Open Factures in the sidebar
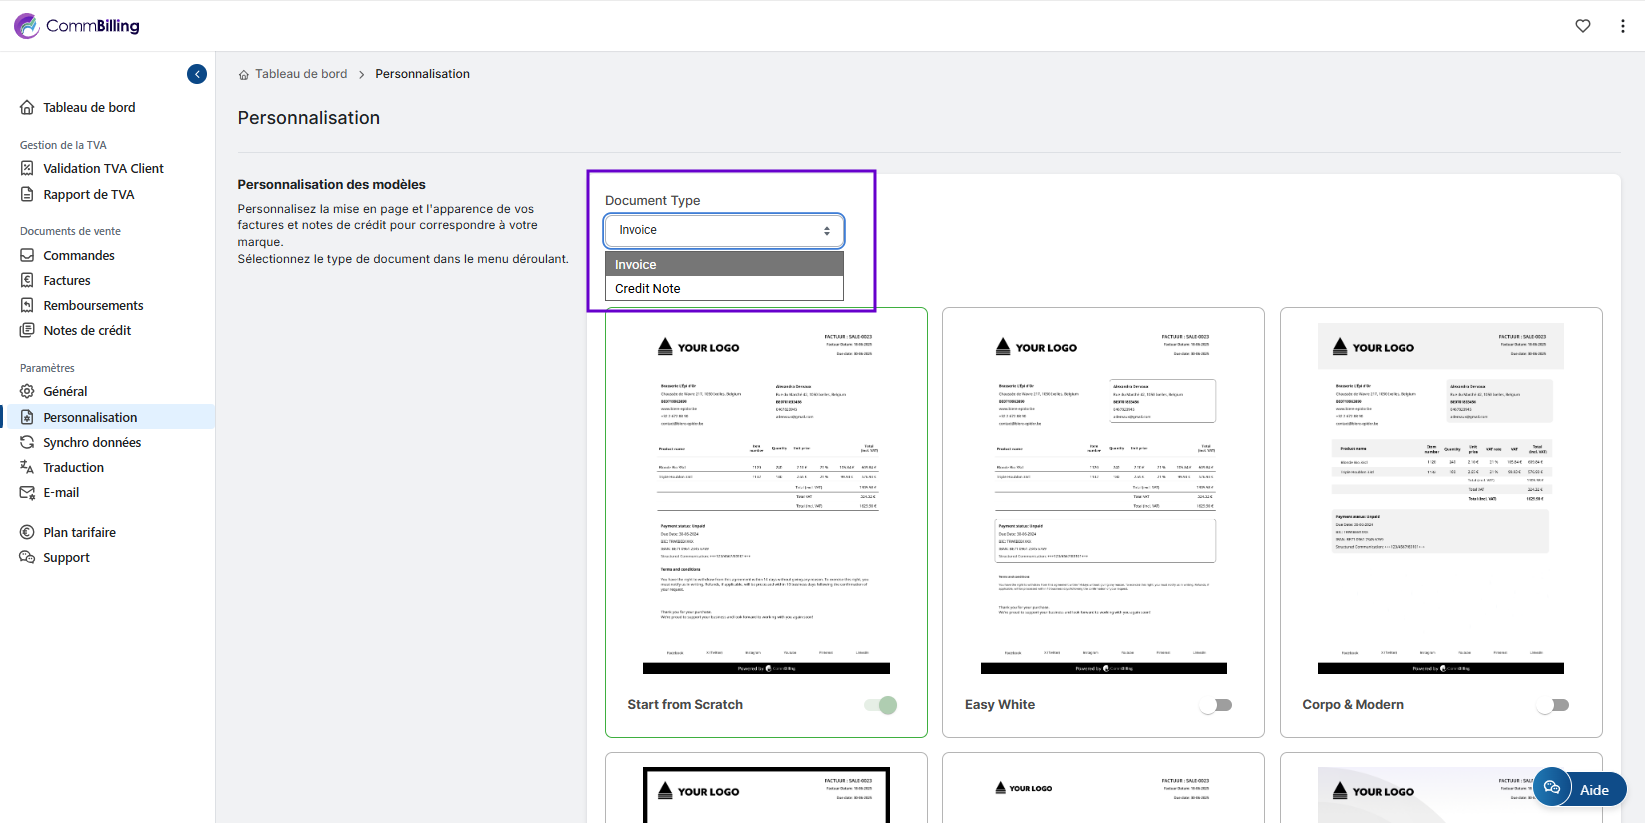Viewport: 1645px width, 823px height. [67, 280]
